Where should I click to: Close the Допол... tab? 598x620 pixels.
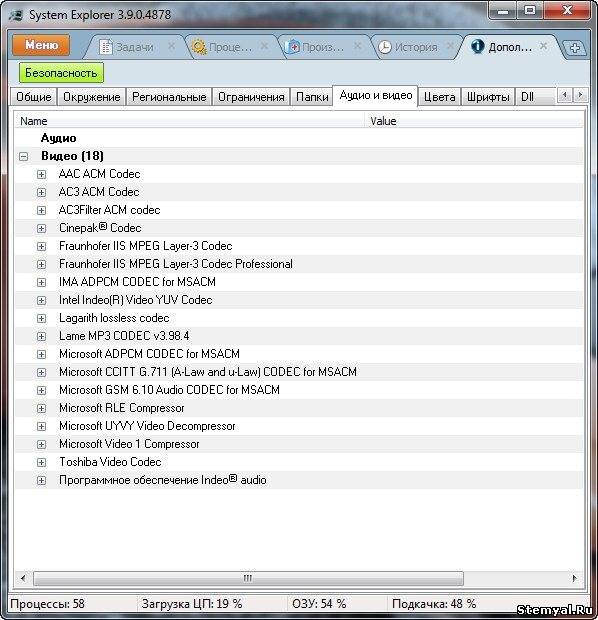(x=544, y=46)
